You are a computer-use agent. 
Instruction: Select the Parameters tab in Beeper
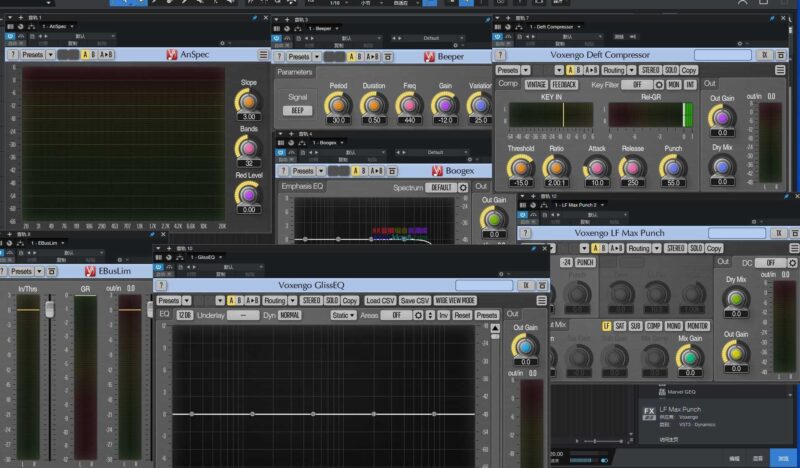pos(295,72)
